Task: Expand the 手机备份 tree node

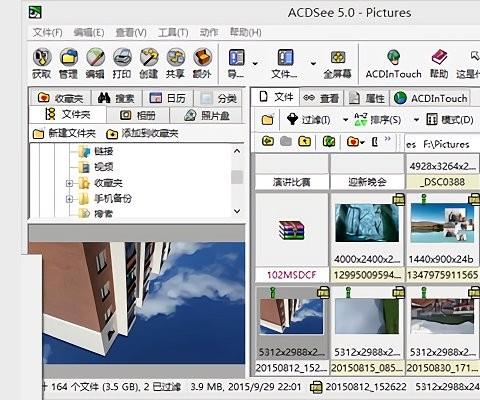Action: click(69, 199)
